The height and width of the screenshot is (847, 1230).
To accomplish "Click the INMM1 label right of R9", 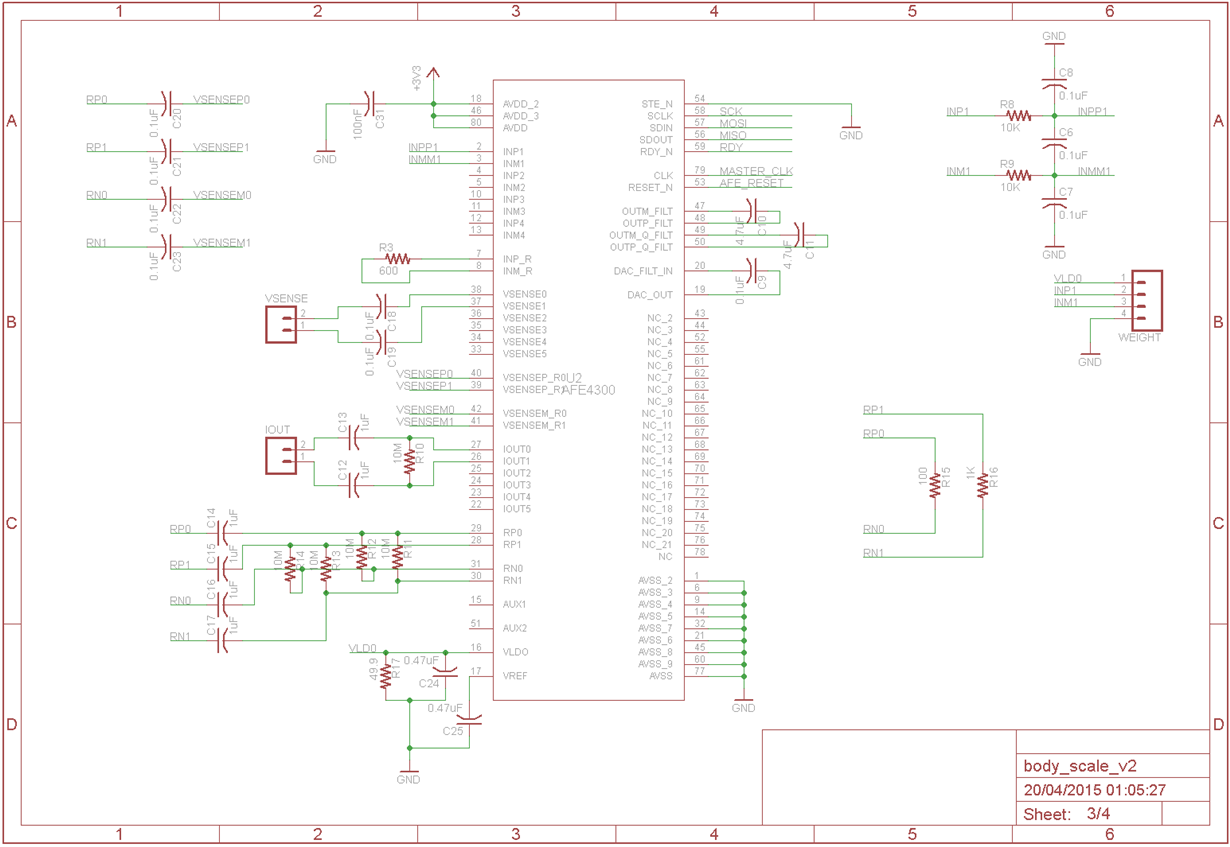I will tap(1095, 172).
